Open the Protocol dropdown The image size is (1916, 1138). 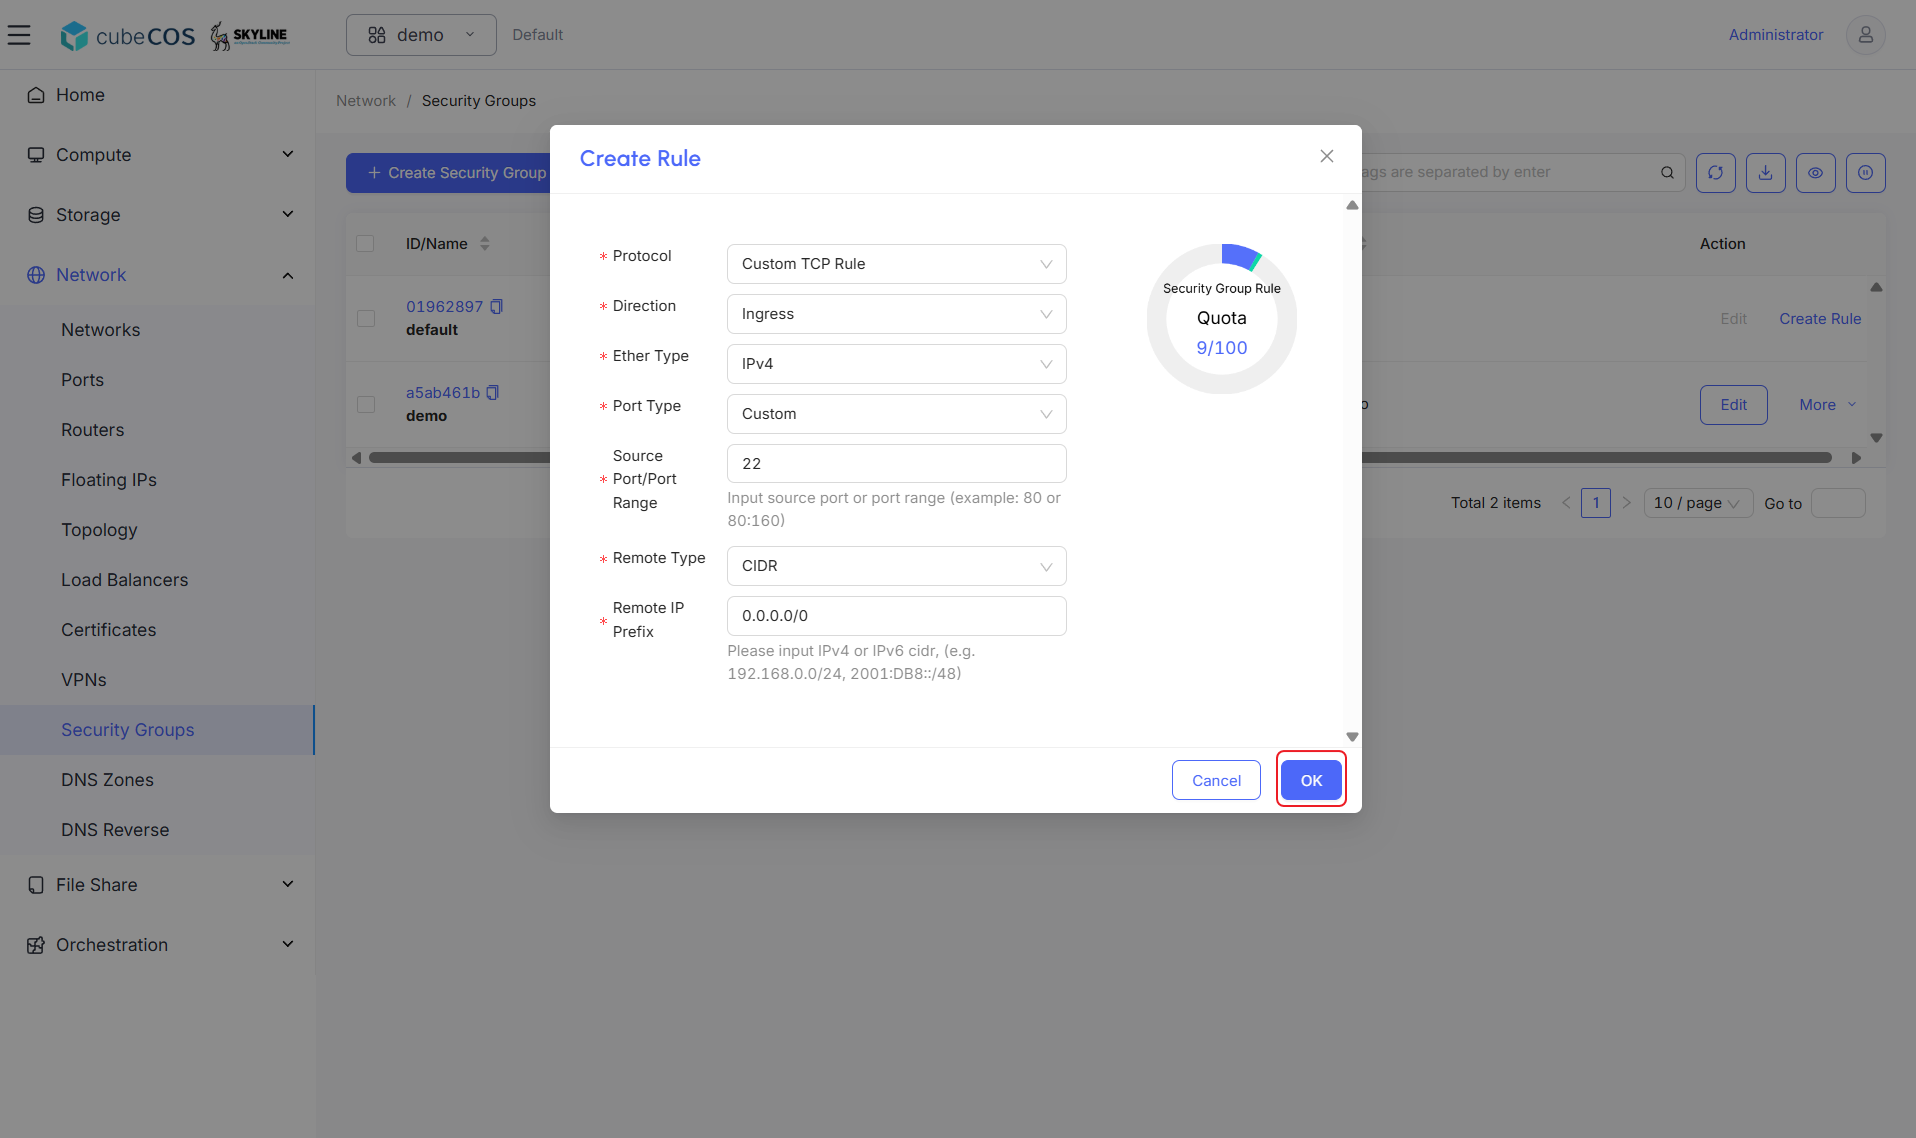click(896, 264)
